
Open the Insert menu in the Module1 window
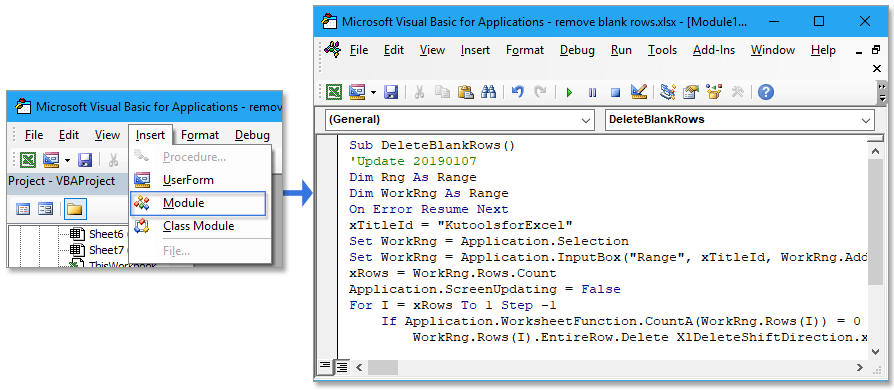[475, 50]
